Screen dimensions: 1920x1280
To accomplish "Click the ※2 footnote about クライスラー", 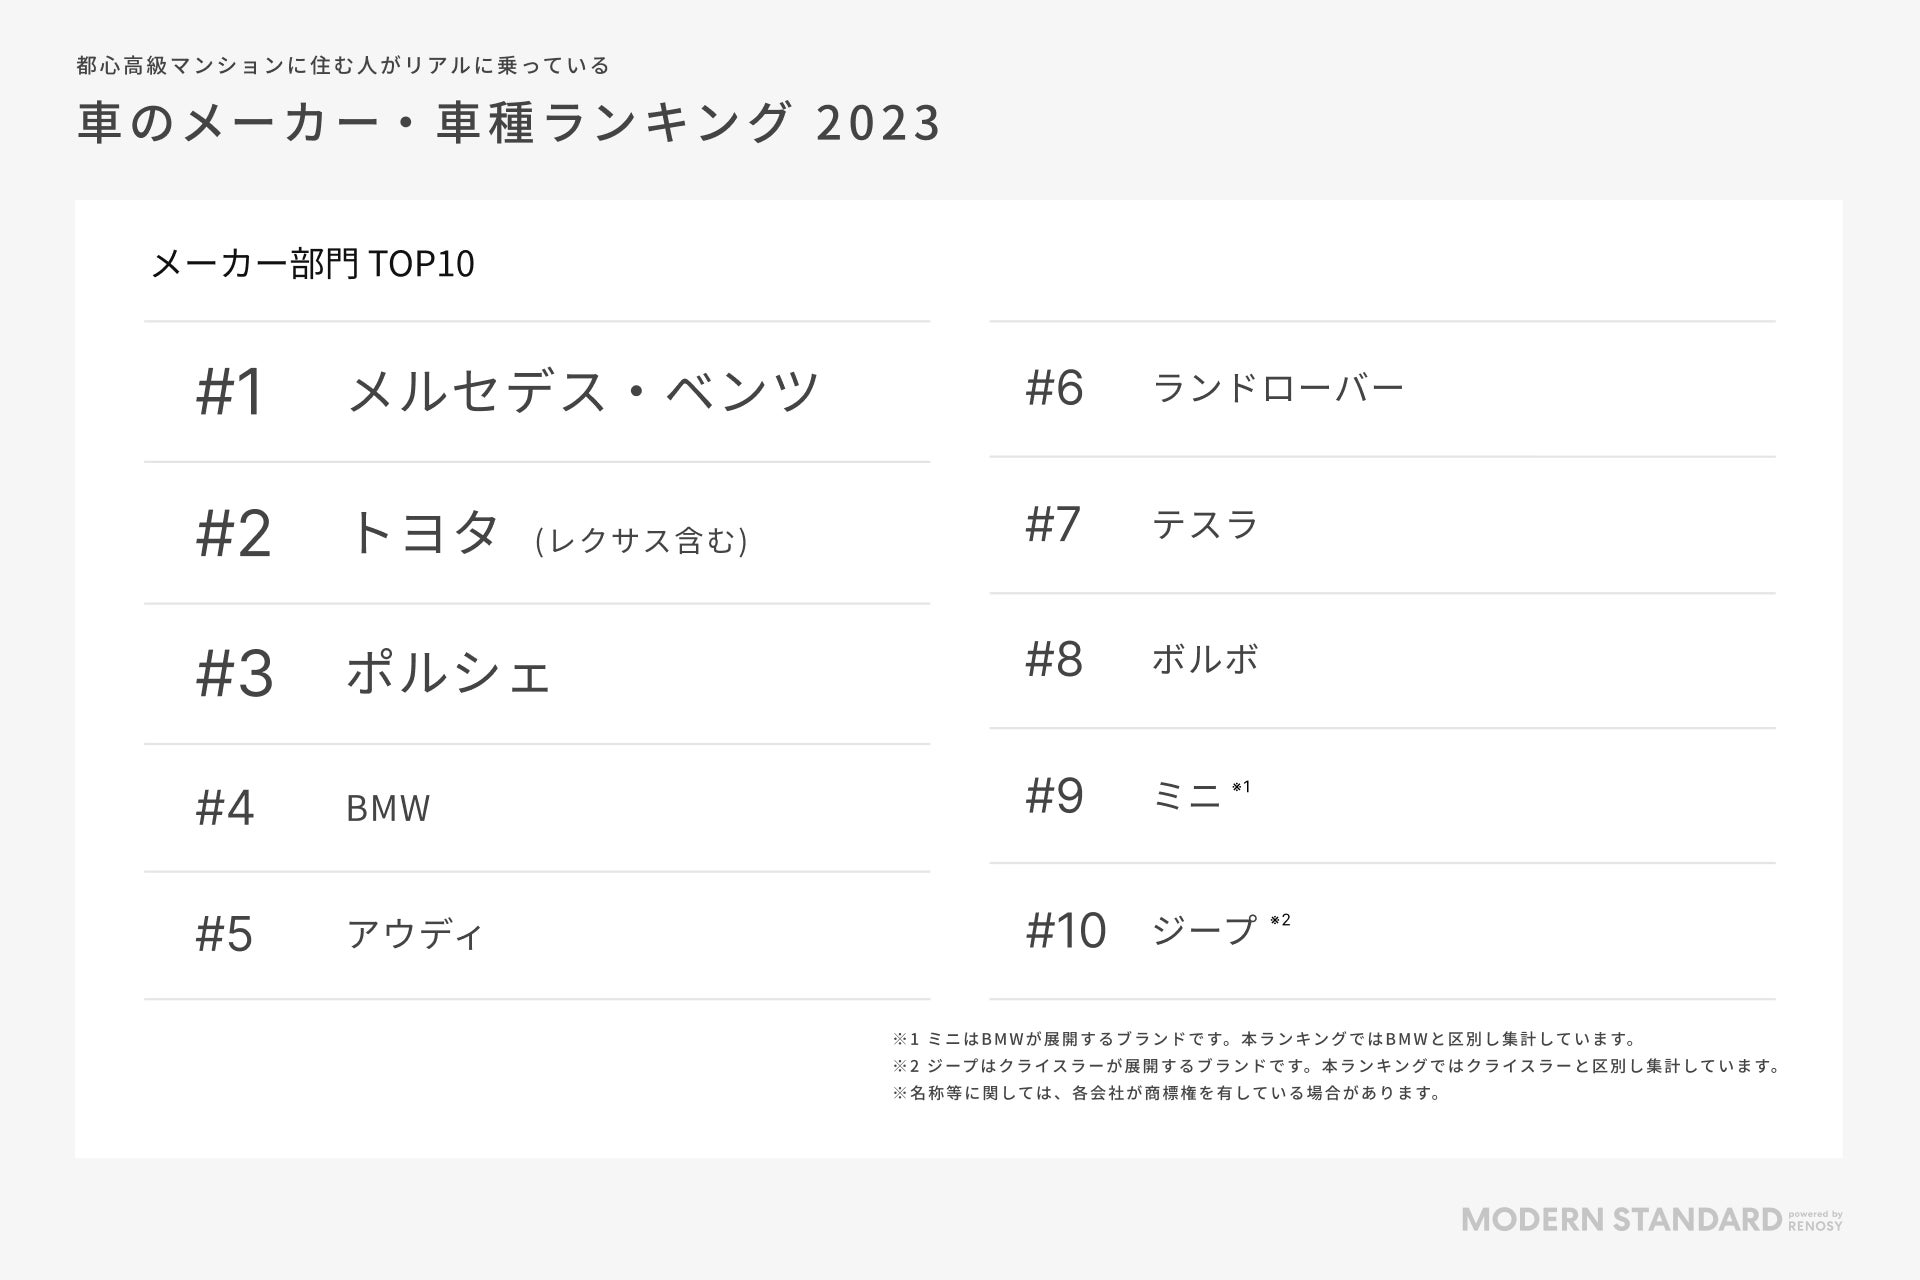I will click(x=1336, y=1066).
